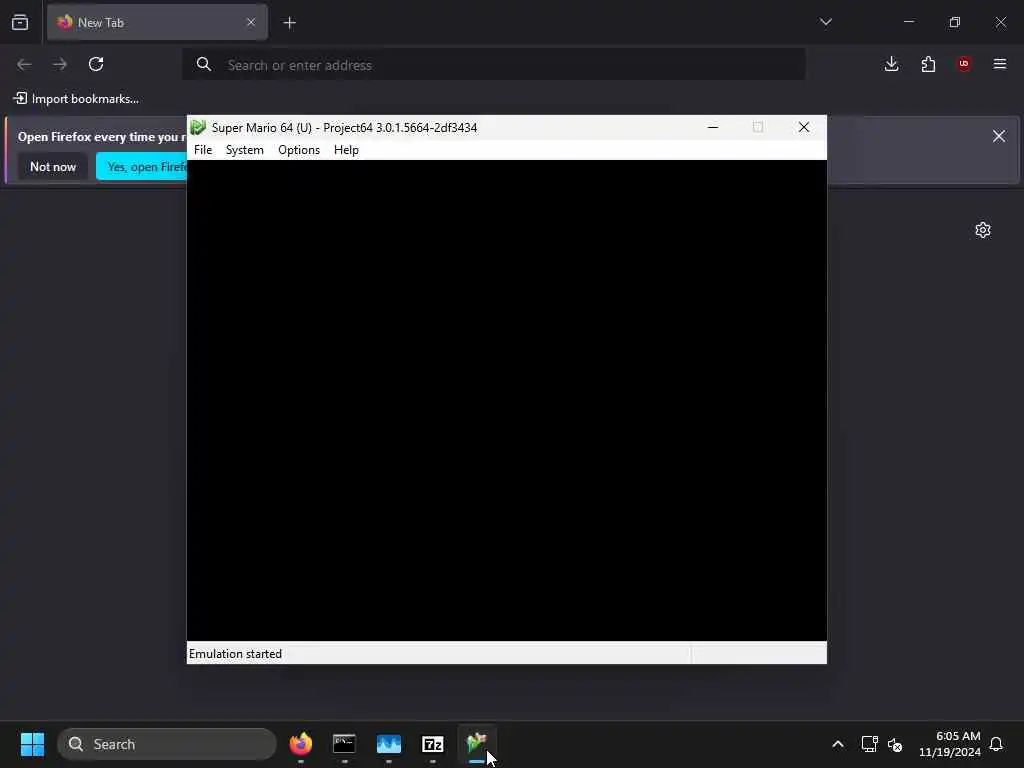Open the Firefox downloads panel
Screen dimensions: 1024x768
click(891, 64)
